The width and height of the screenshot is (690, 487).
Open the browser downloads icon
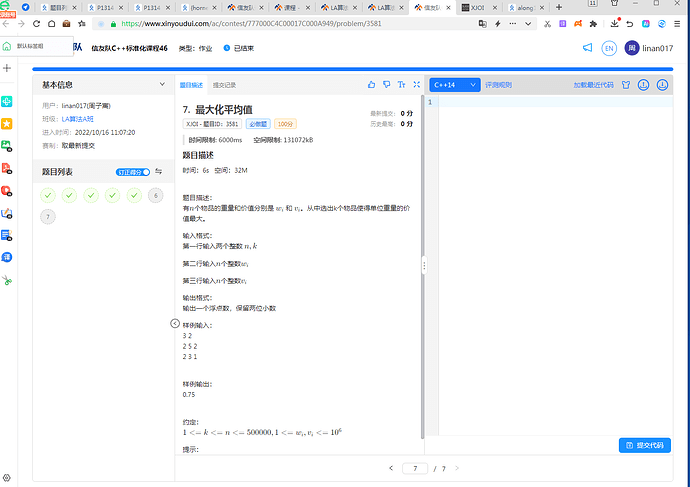(x=615, y=23)
